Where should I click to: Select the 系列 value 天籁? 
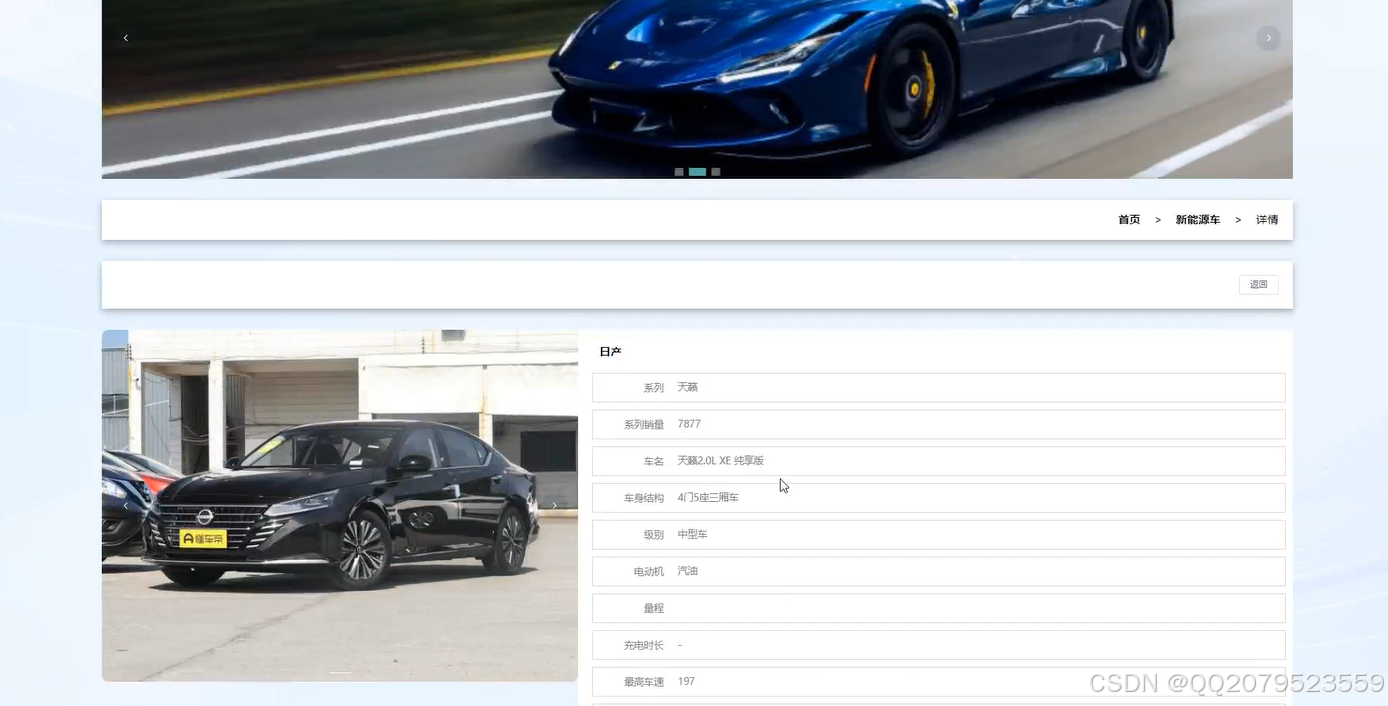pyautogui.click(x=688, y=387)
